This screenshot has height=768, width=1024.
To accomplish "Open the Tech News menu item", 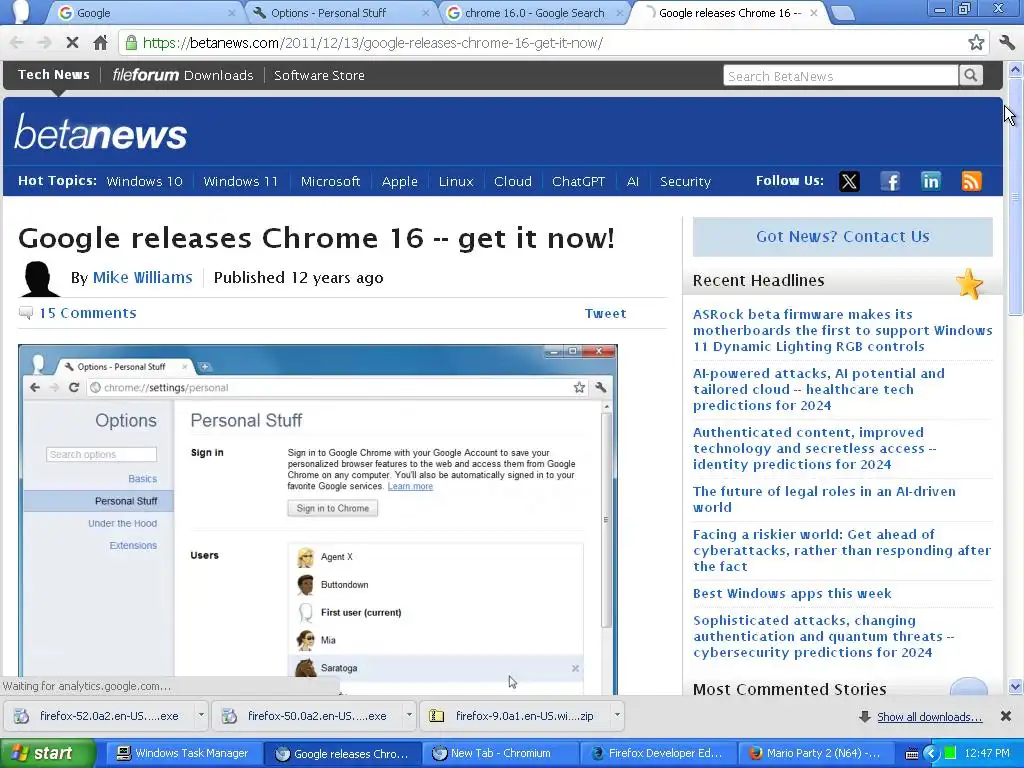I will pos(54,74).
